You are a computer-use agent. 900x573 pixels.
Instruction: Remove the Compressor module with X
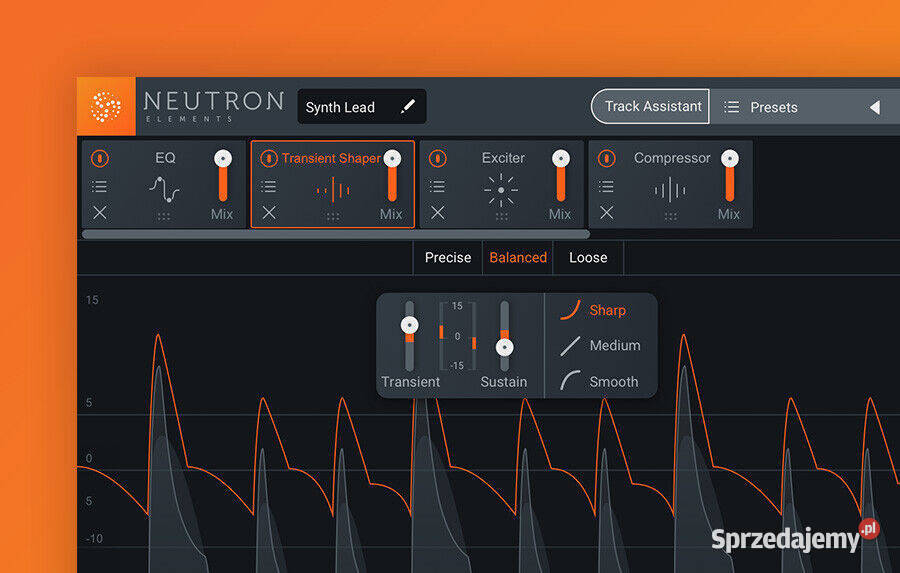coord(607,212)
